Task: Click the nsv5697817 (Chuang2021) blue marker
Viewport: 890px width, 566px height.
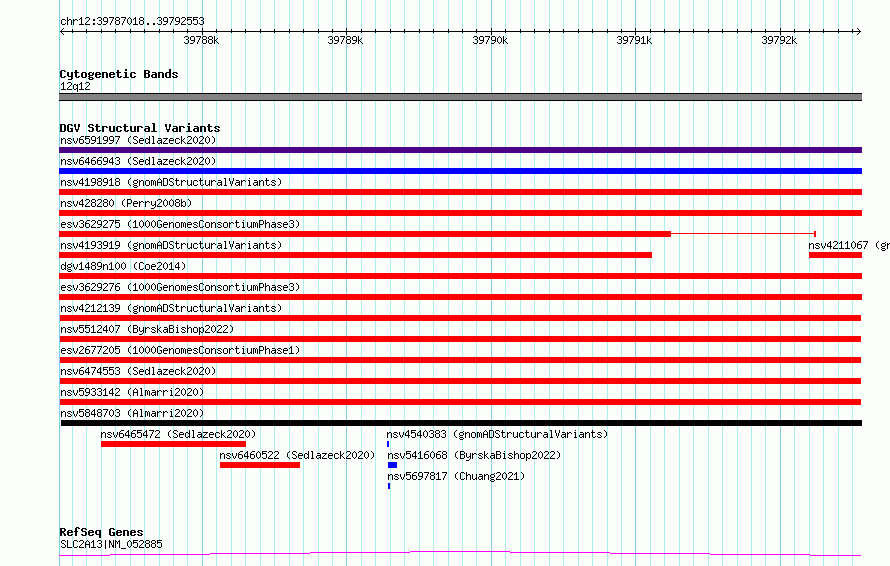Action: pyautogui.click(x=389, y=486)
